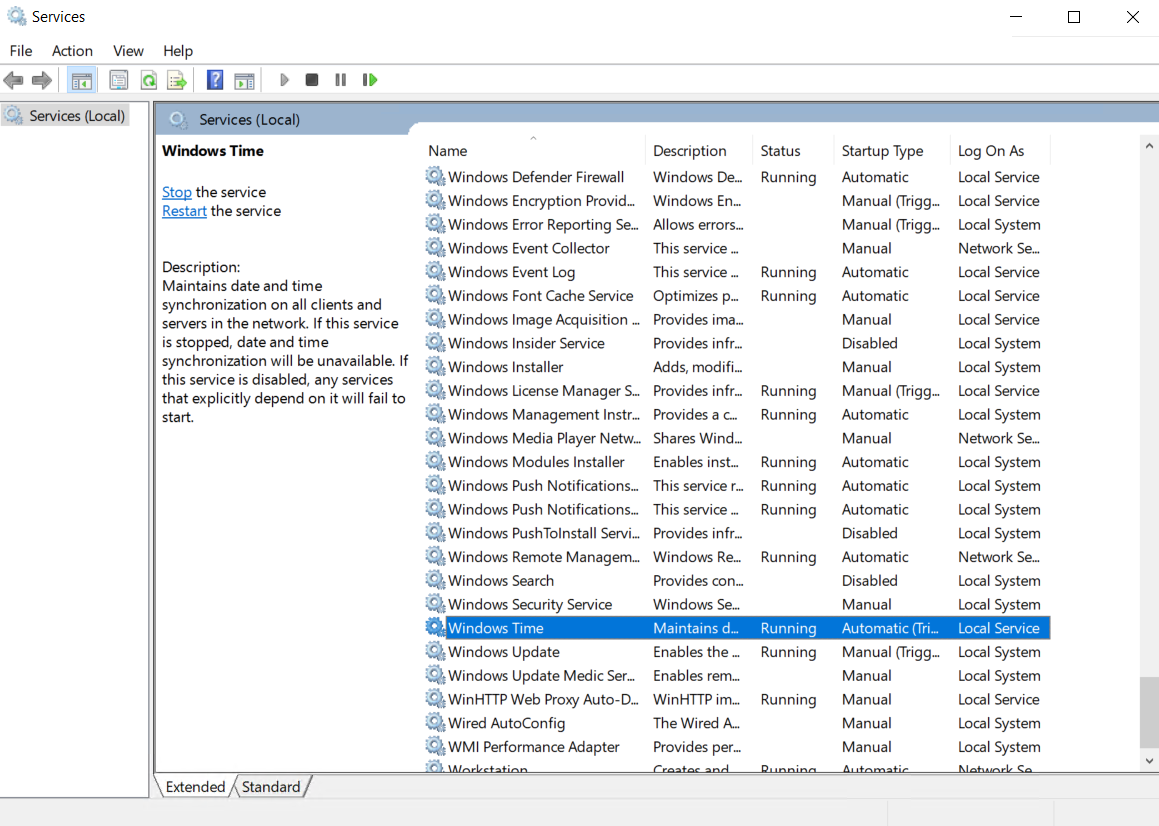The height and width of the screenshot is (826, 1159).
Task: Select the Windows PushToInstall Servi... service
Action: coord(737,532)
